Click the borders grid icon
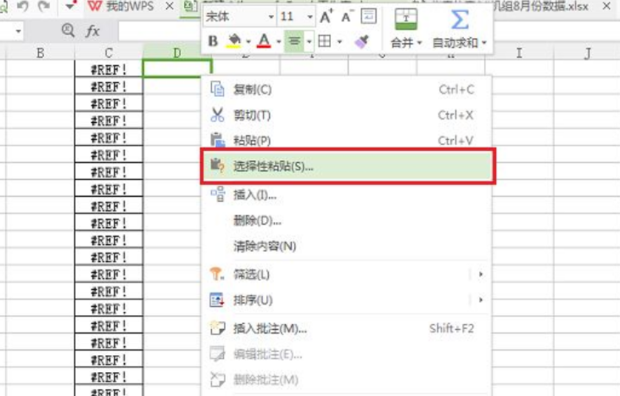The height and width of the screenshot is (396, 620). (x=325, y=41)
